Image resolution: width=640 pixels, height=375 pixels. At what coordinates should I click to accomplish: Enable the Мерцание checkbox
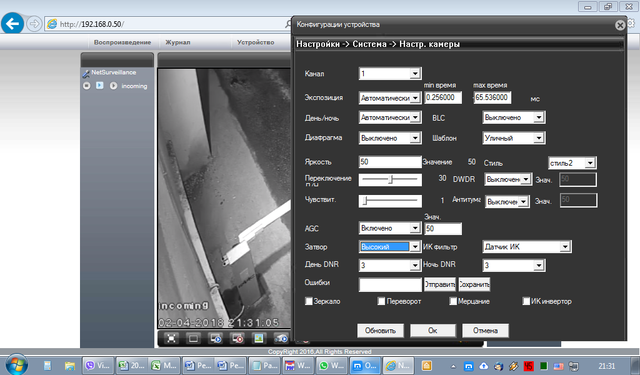coord(453,301)
